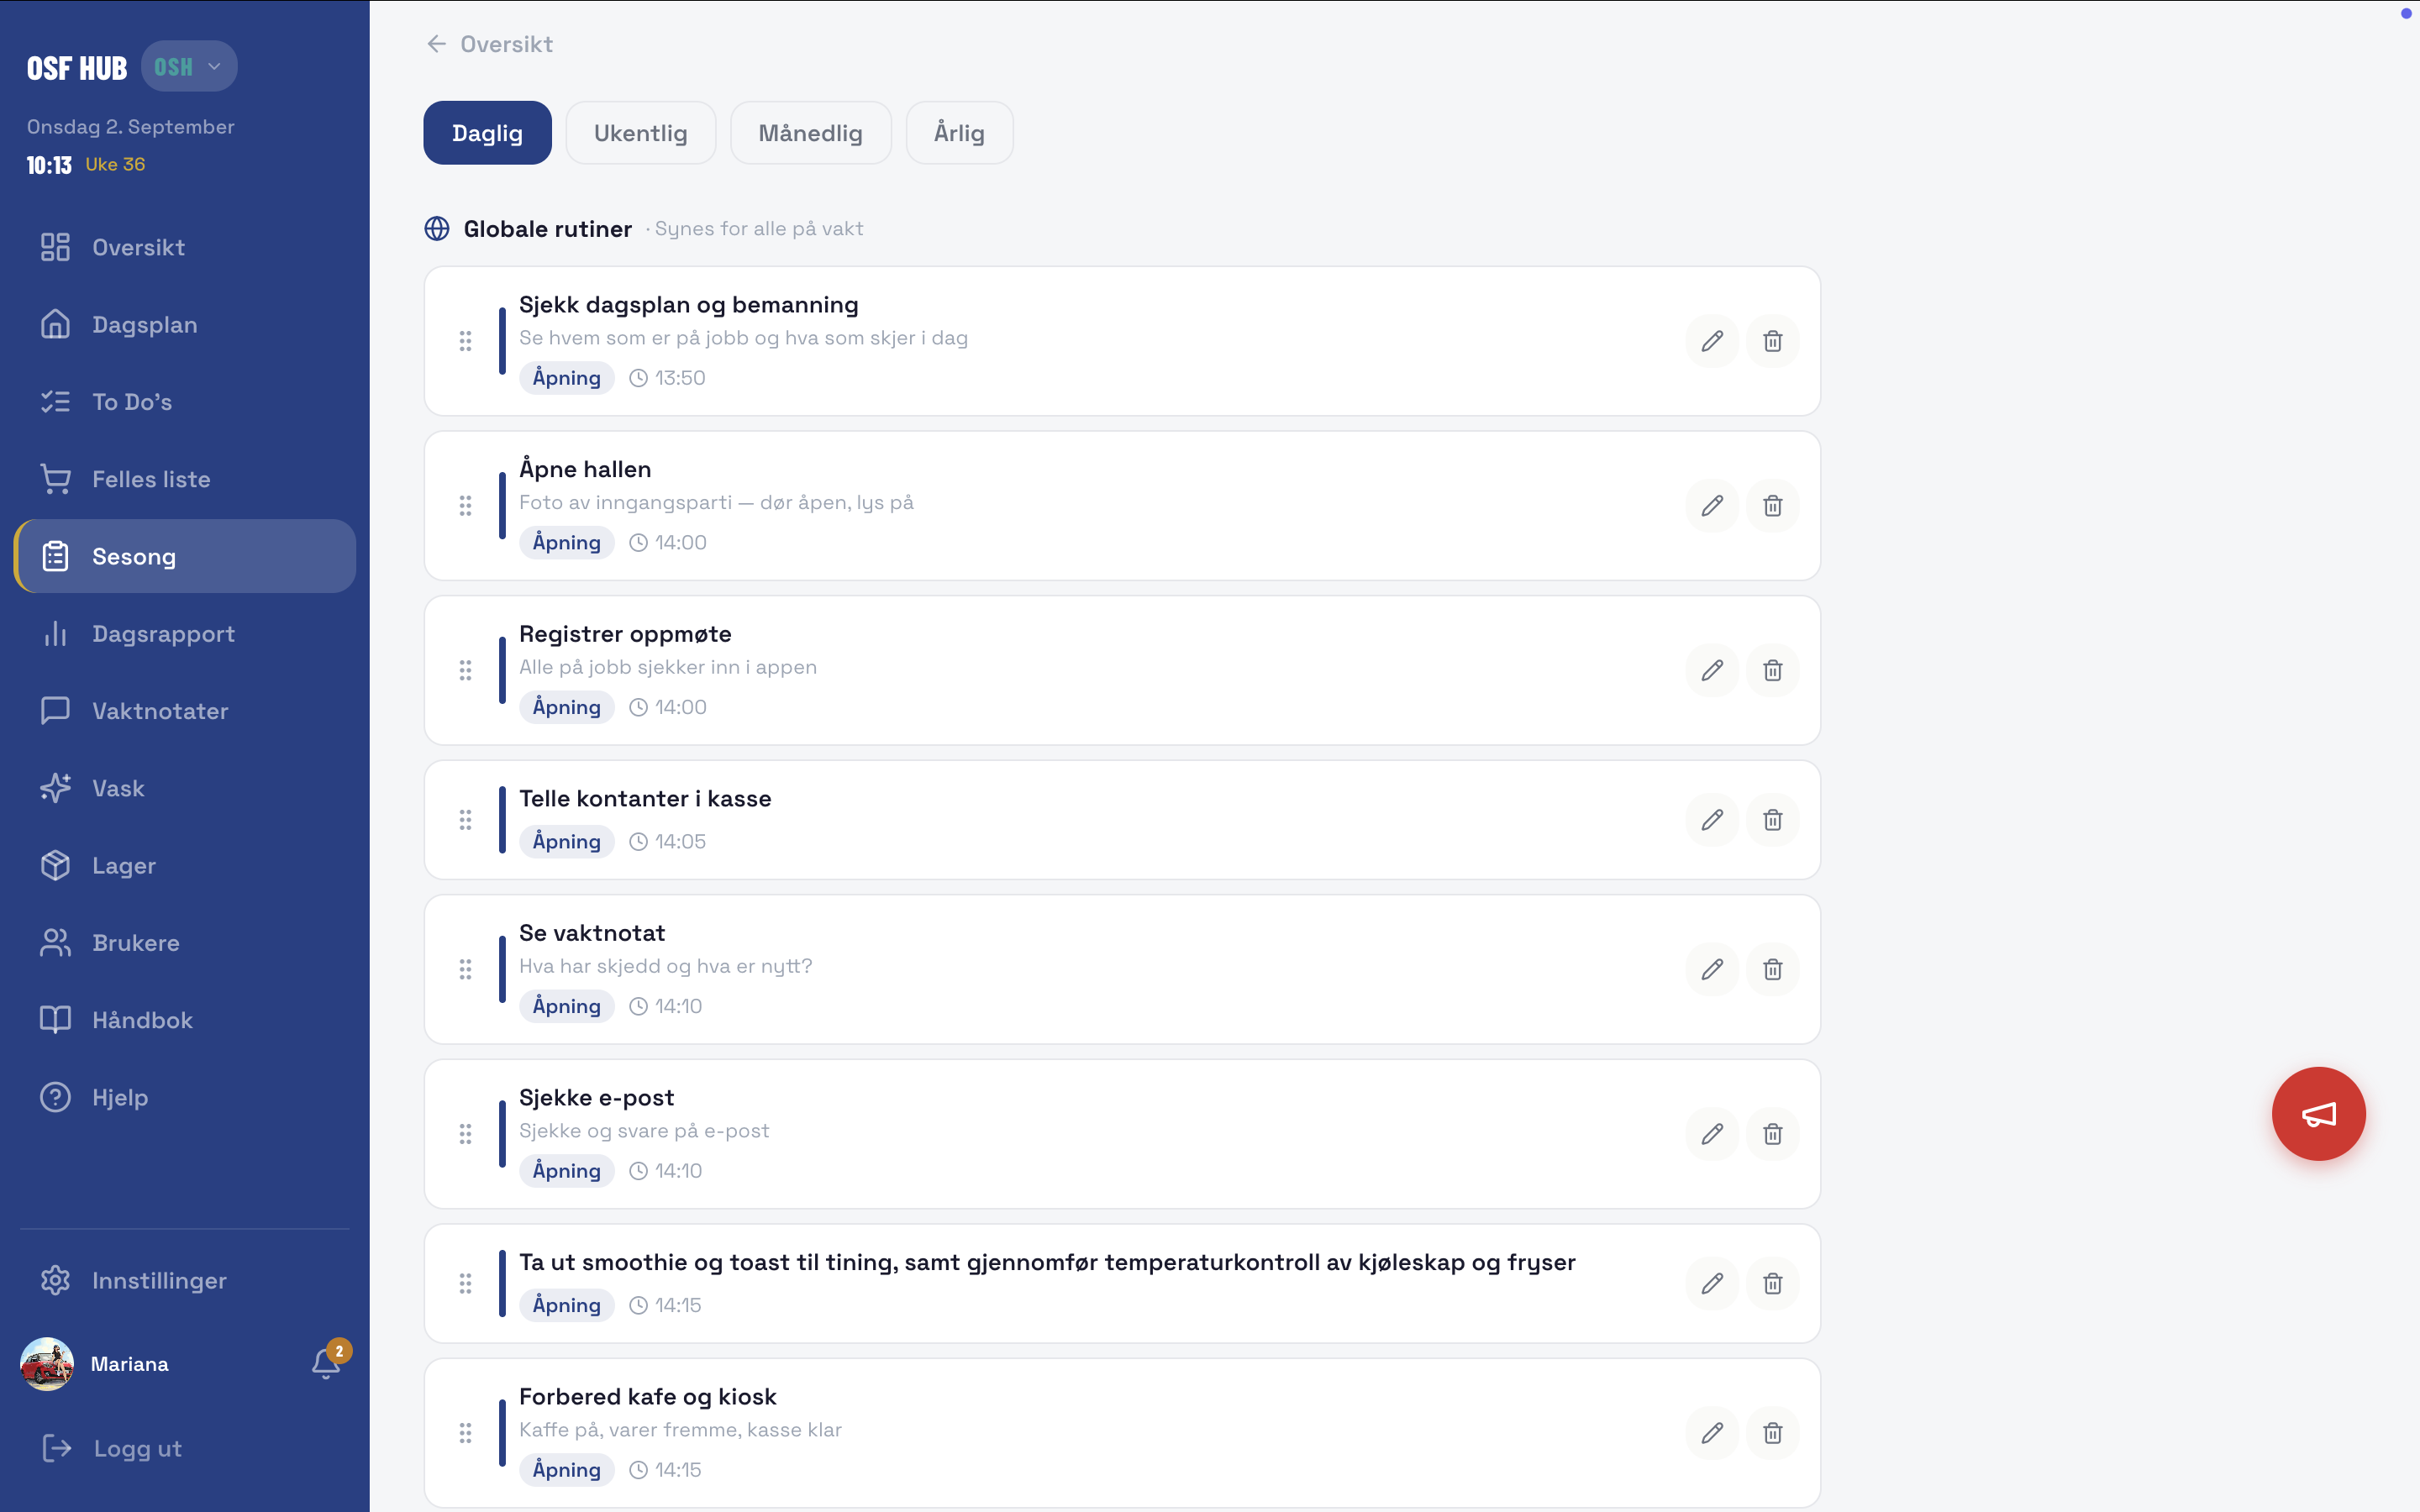2420x1512 pixels.
Task: Click drag handle for 'Forbered kafe og kiosk'
Action: click(465, 1433)
